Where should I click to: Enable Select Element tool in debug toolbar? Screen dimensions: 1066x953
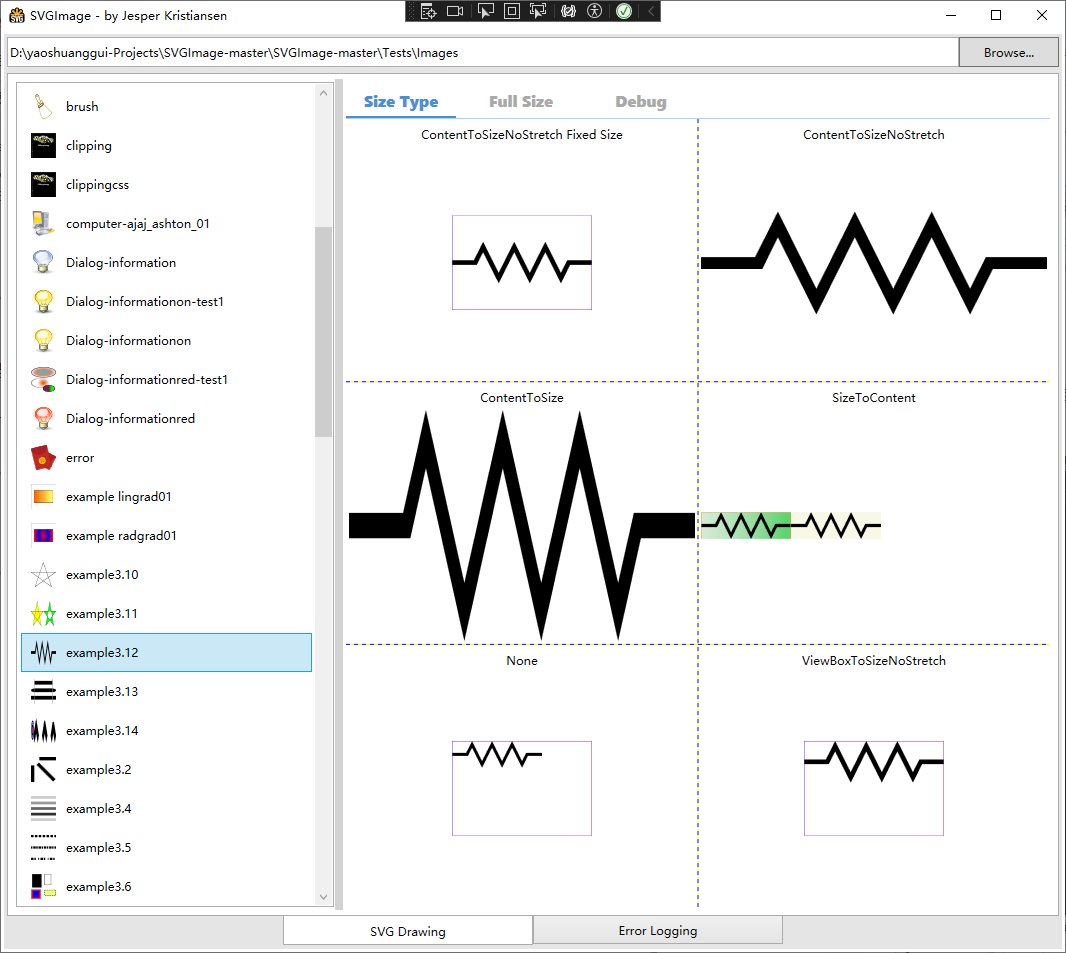pos(485,11)
